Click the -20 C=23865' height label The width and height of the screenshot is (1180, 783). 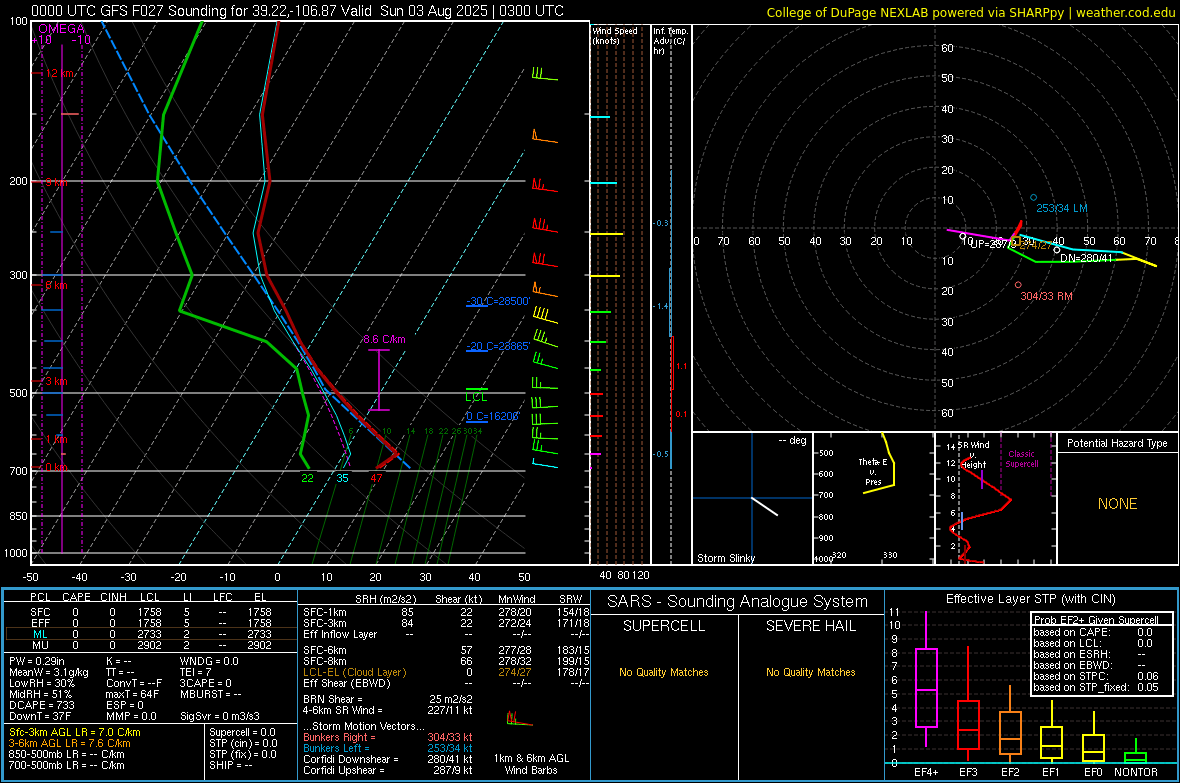click(498, 346)
